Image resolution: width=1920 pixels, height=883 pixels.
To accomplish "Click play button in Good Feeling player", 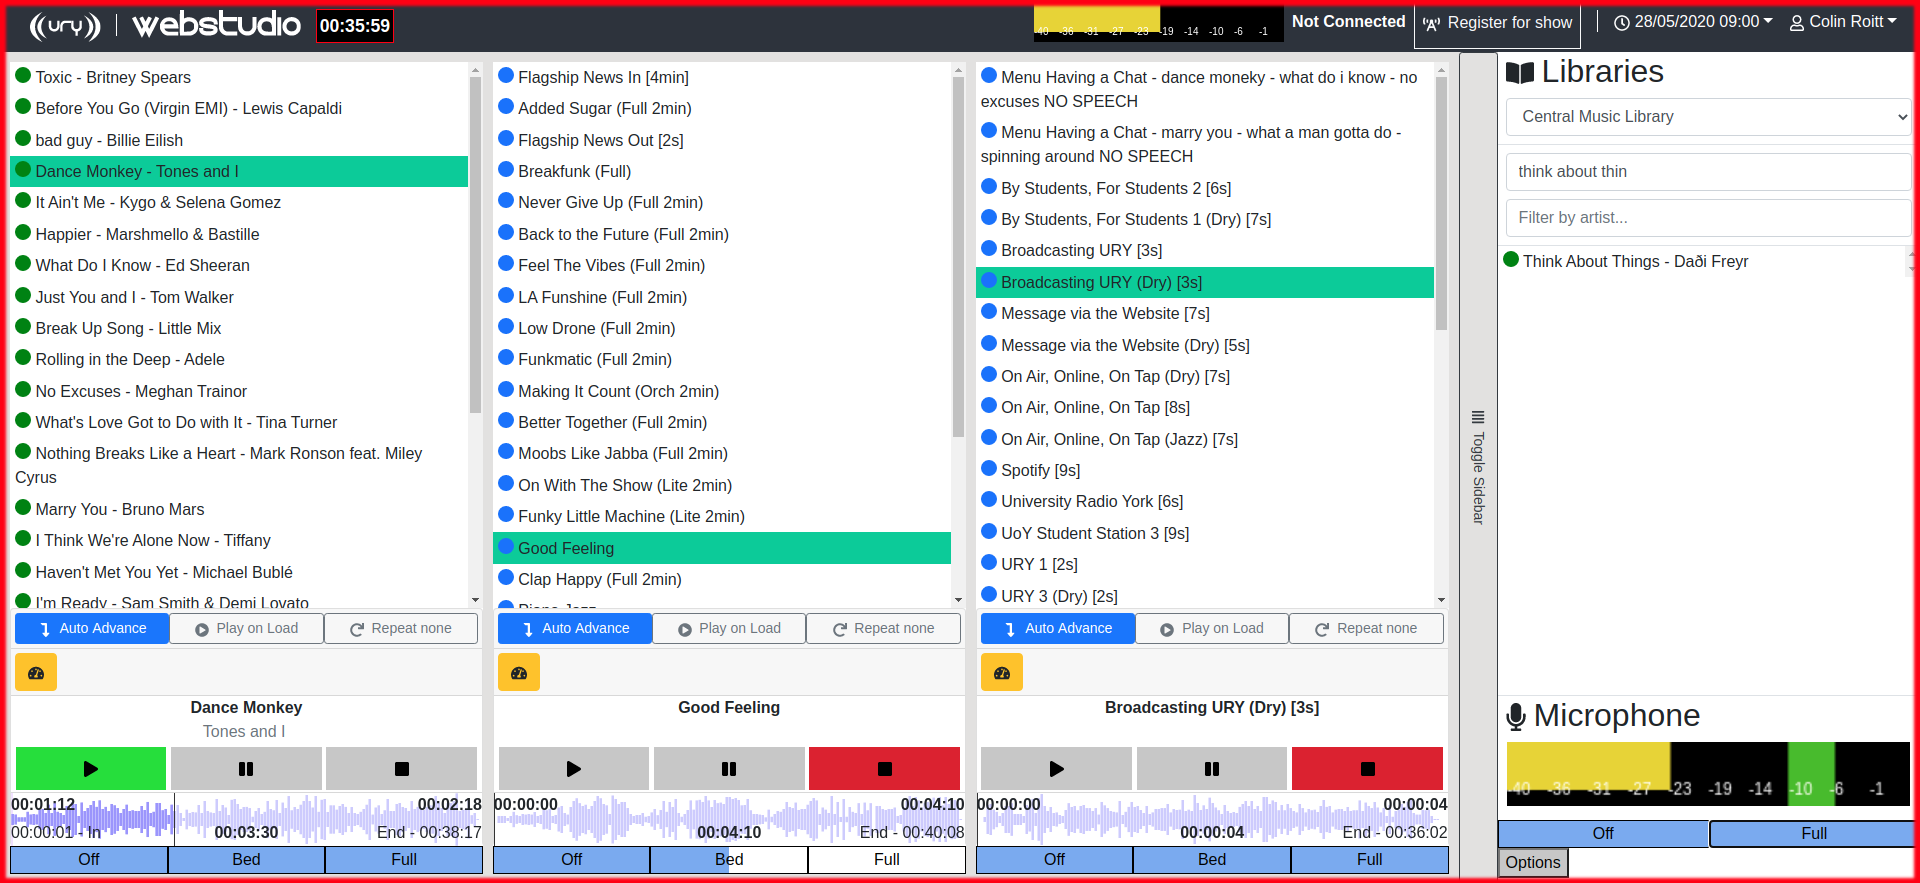I will tap(574, 769).
